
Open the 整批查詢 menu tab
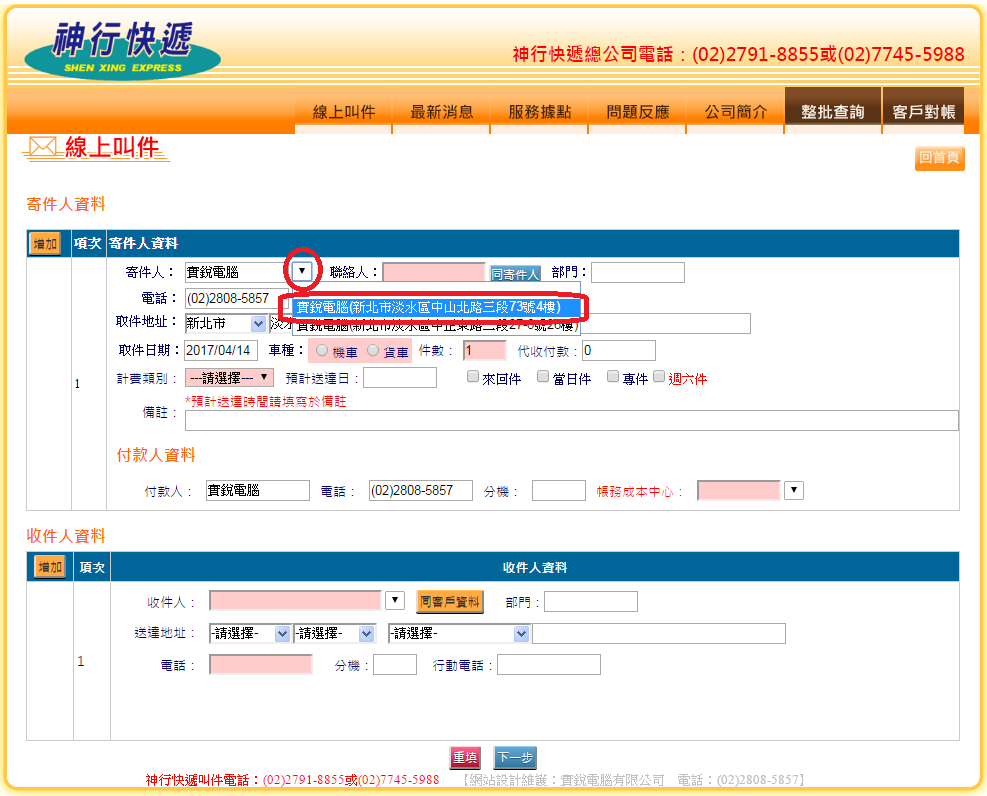pyautogui.click(x=832, y=112)
